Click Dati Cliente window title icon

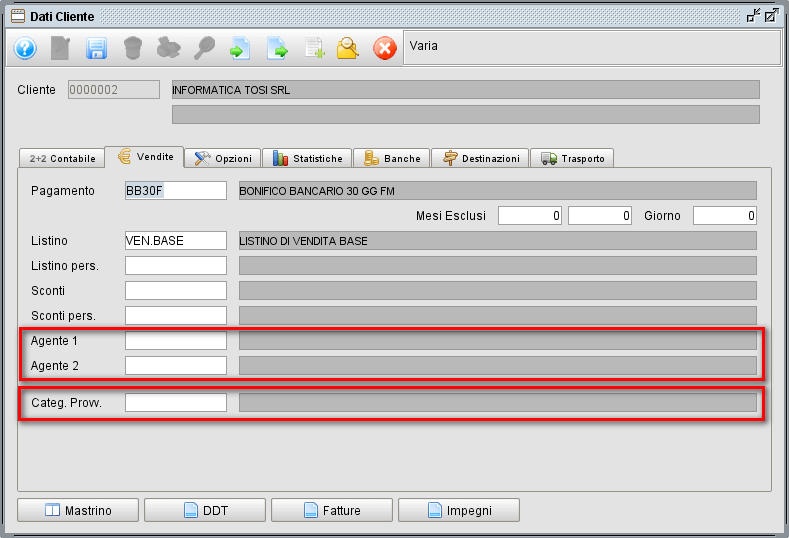tap(18, 17)
